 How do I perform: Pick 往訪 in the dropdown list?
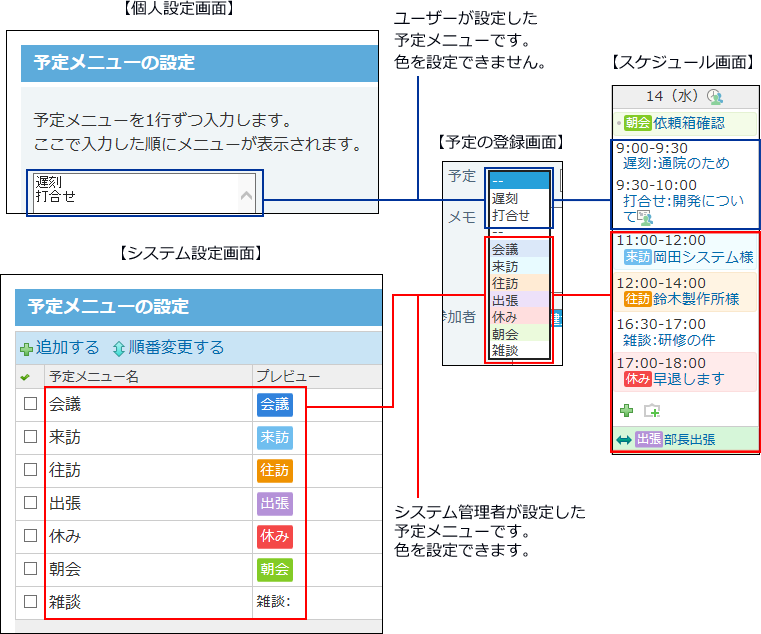(506, 283)
